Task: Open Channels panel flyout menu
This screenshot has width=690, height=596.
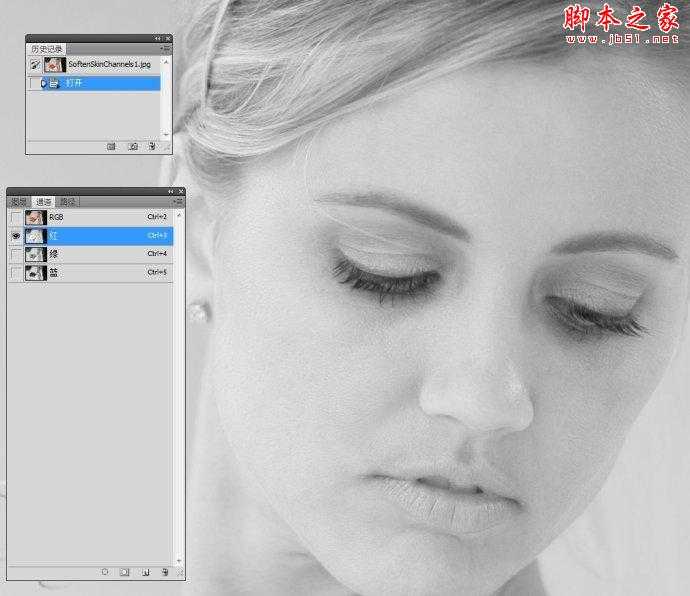Action: tap(178, 202)
